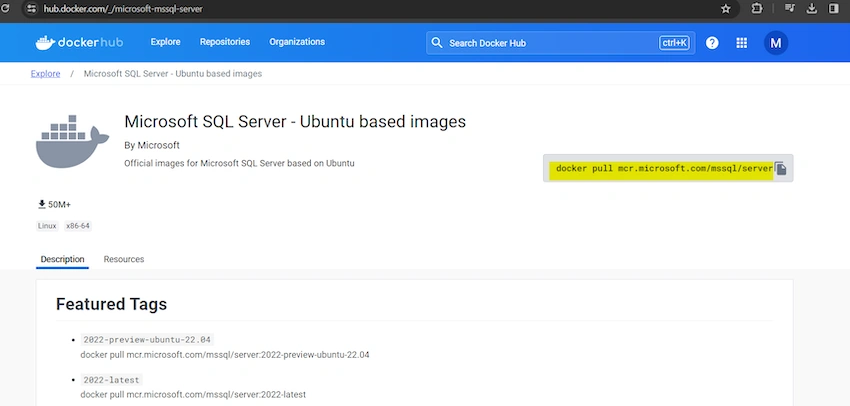This screenshot has width=850, height=406.
Task: Copy the docker pull command
Action: 781,169
